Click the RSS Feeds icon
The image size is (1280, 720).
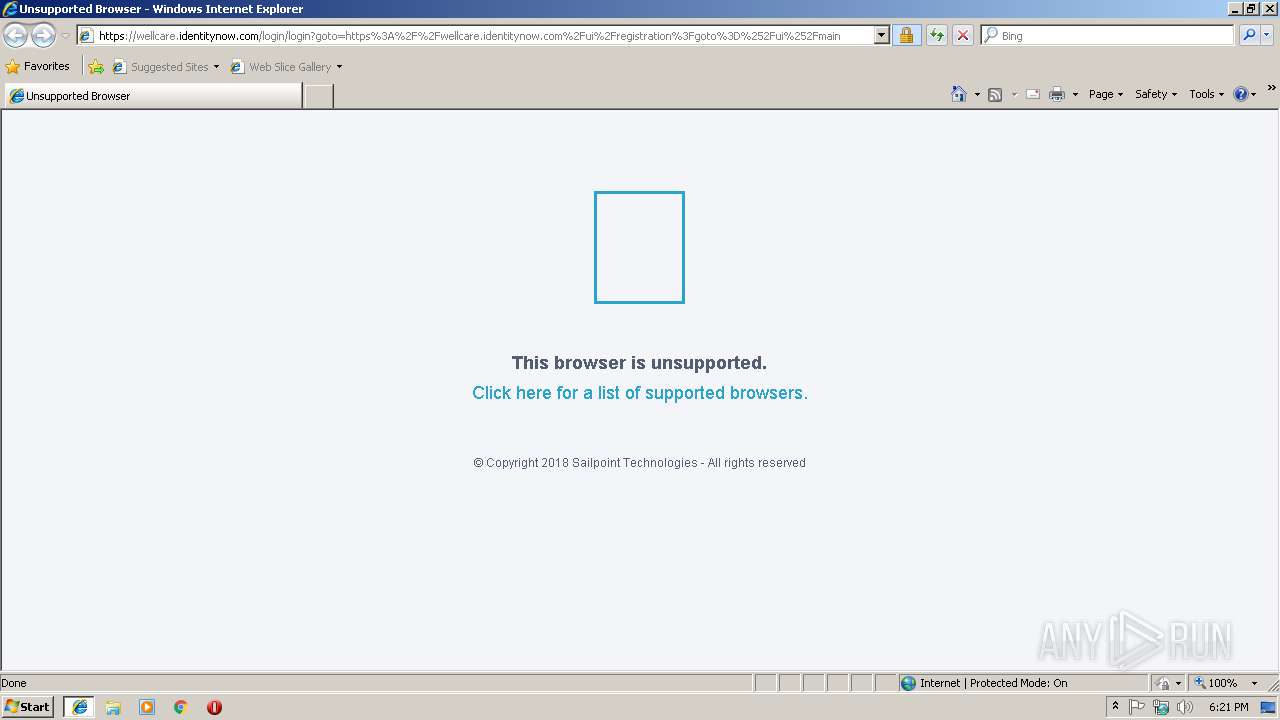coord(995,94)
